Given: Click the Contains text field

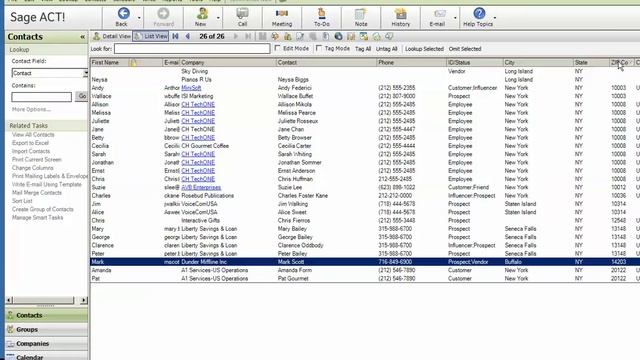Looking at the screenshot, I should pyautogui.click(x=42, y=97).
